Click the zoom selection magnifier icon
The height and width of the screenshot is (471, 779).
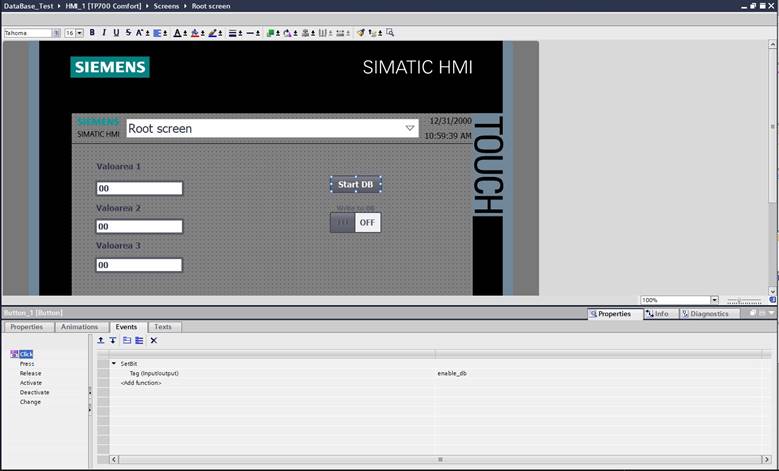click(x=390, y=33)
